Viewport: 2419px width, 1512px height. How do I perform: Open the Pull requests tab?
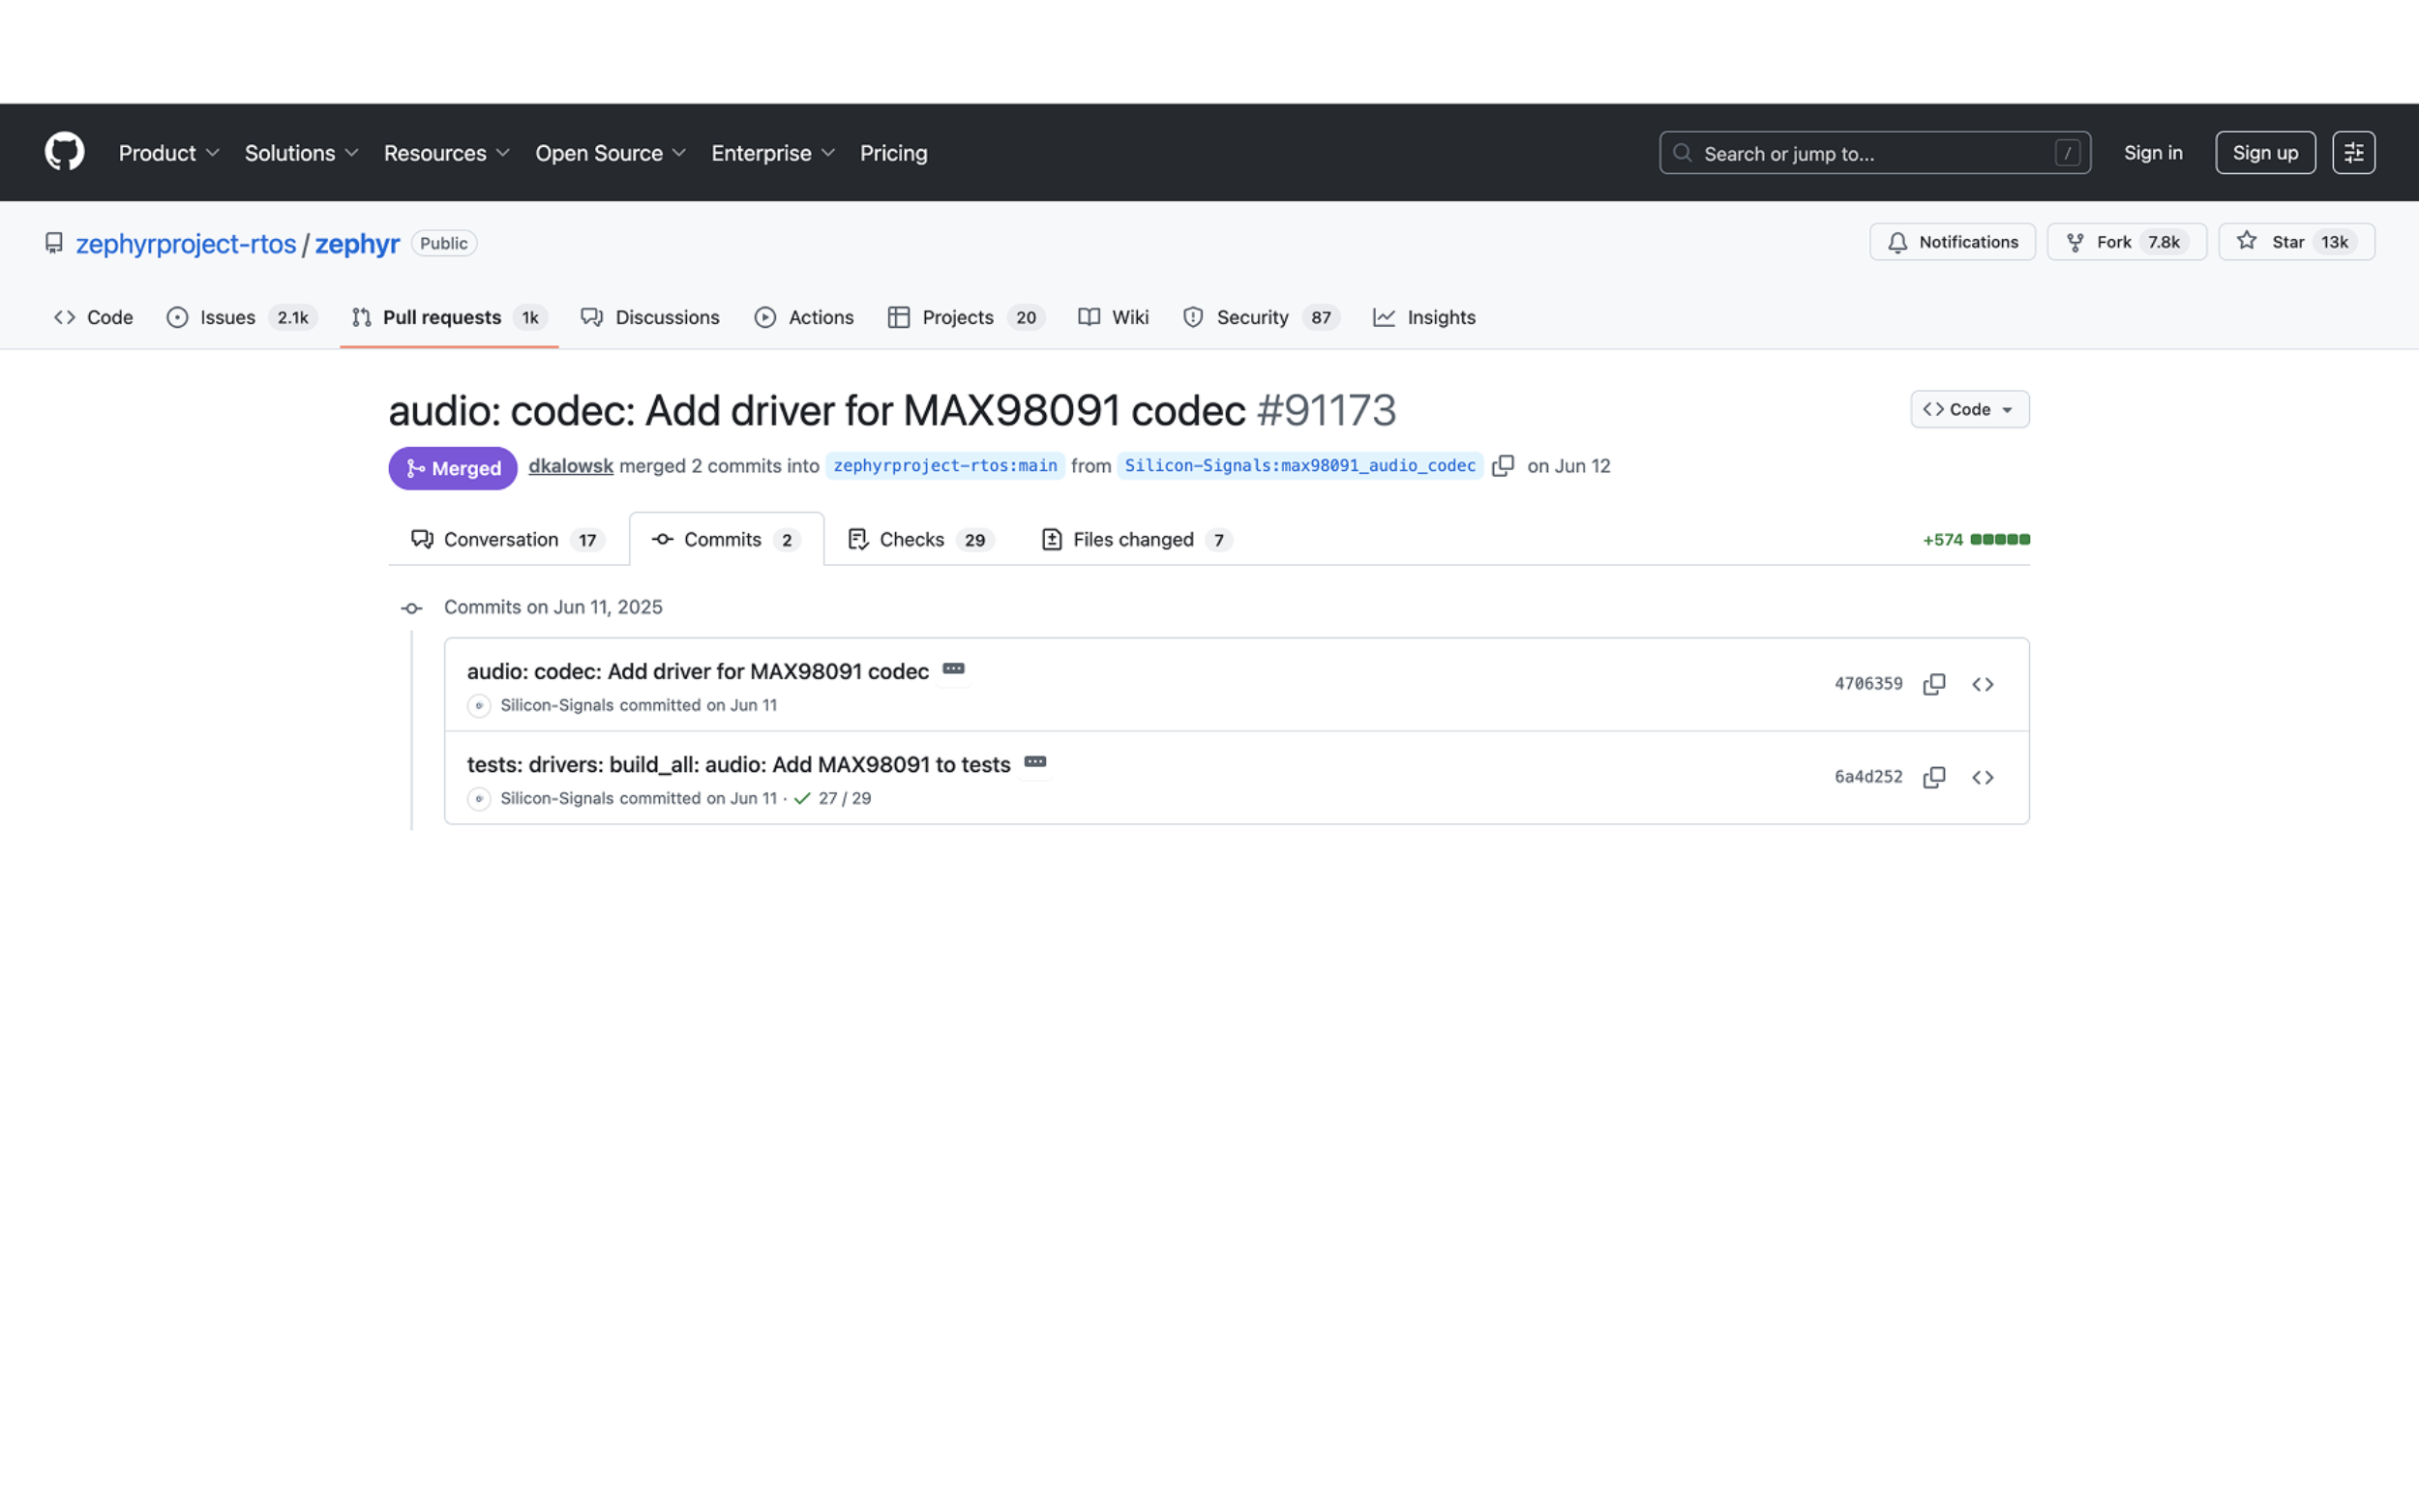[x=449, y=317]
